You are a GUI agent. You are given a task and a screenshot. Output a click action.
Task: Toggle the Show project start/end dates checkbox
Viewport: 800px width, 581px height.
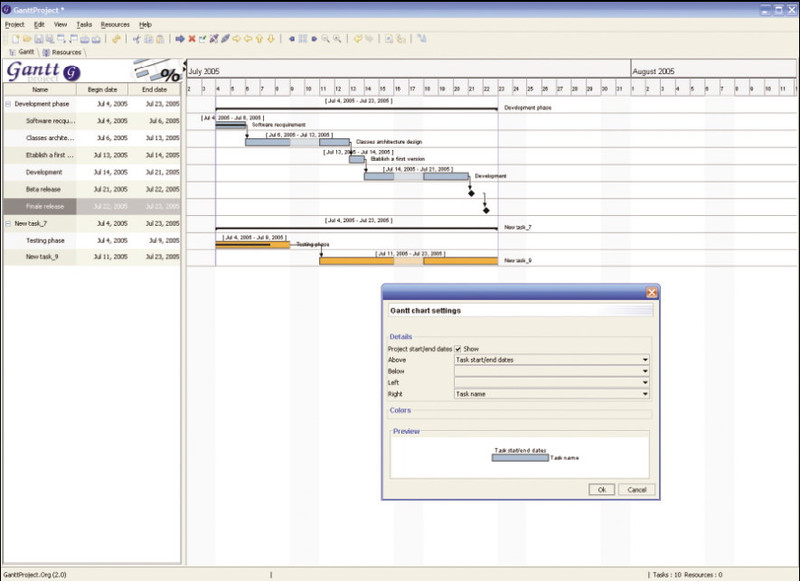(x=458, y=349)
